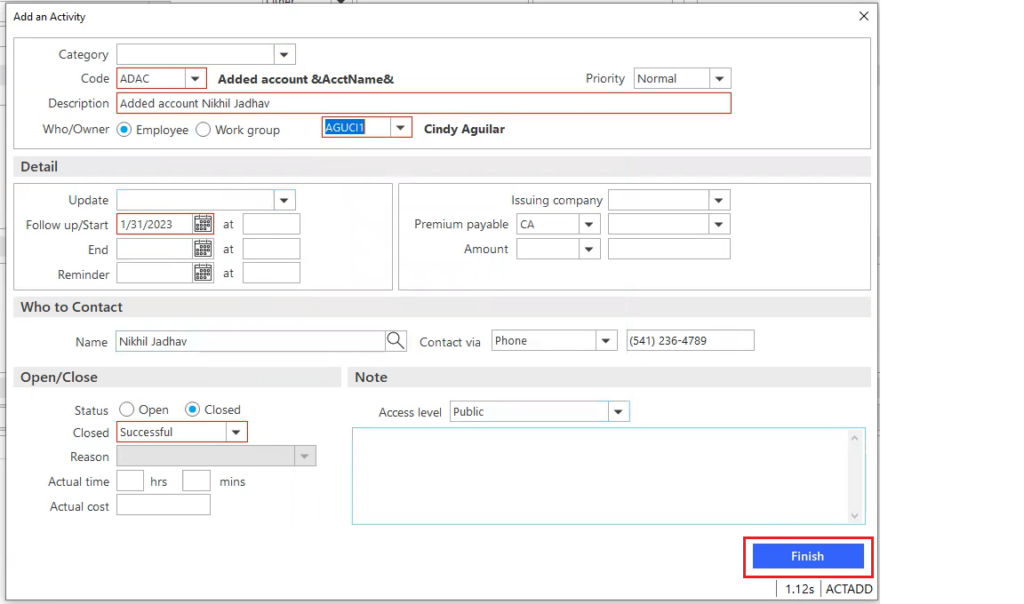Open the Amount type dropdown

coord(588,249)
